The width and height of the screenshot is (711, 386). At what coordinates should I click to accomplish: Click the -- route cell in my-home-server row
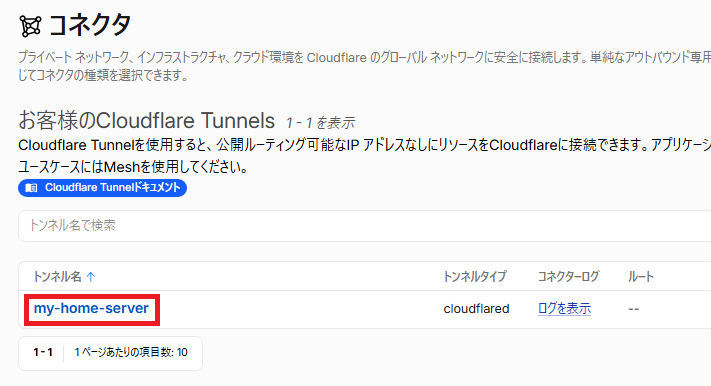click(633, 309)
